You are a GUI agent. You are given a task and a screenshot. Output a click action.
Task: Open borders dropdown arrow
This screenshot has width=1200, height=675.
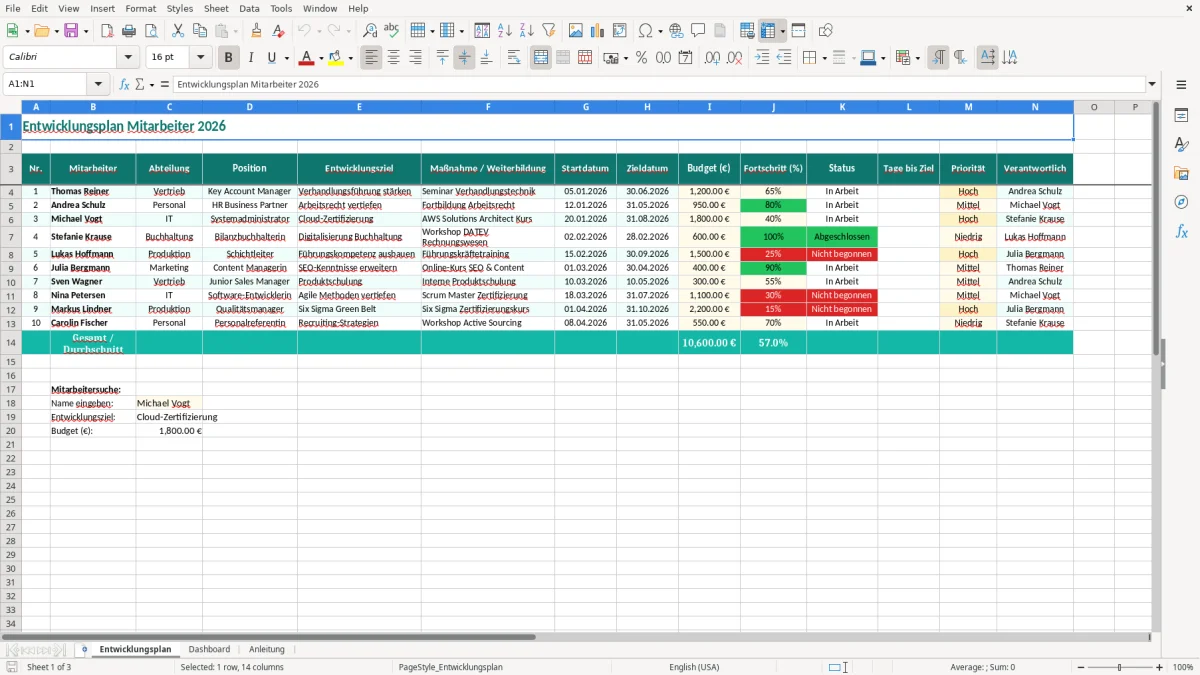[x=823, y=58]
